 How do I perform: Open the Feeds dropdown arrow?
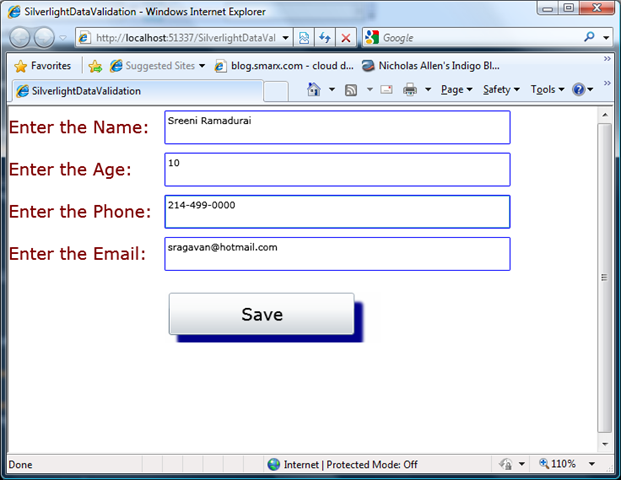click(370, 90)
